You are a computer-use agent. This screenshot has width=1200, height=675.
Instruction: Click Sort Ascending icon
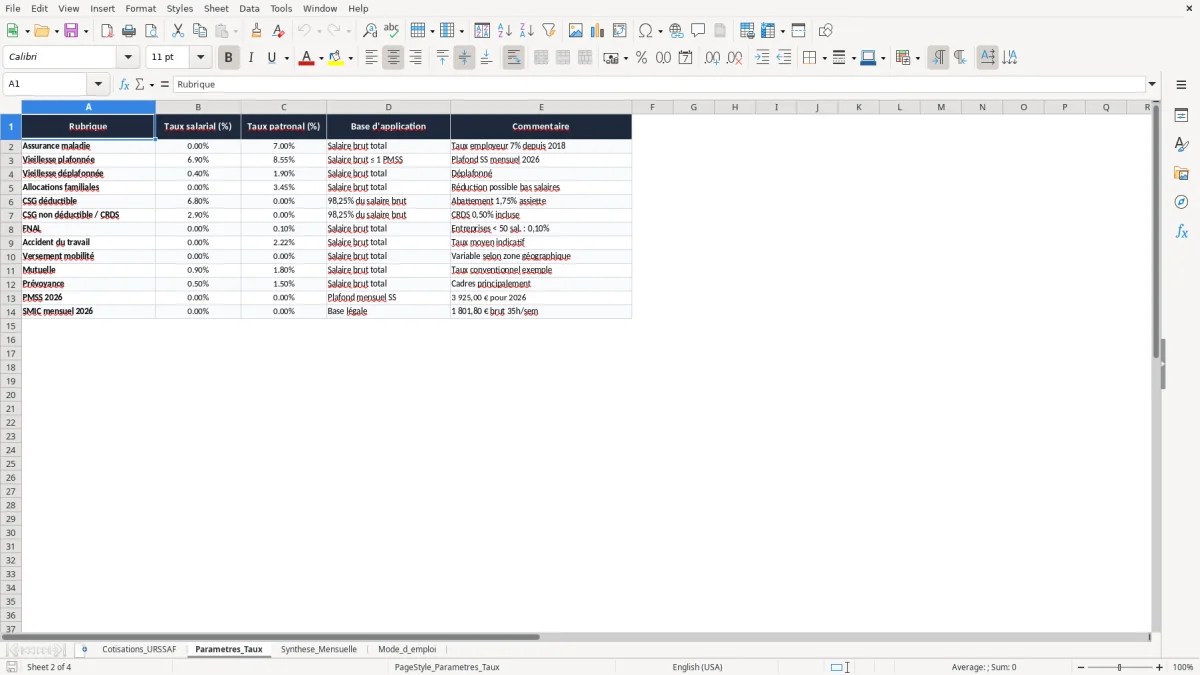[x=505, y=31]
